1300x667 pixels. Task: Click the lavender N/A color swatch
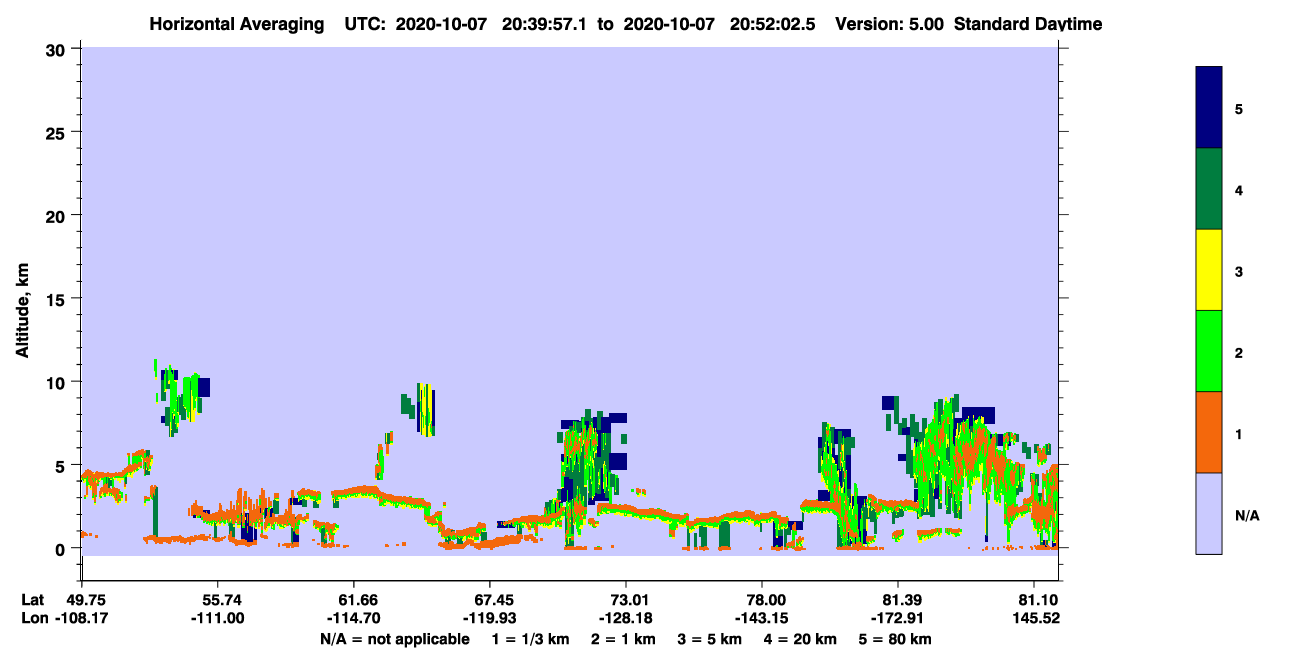pyautogui.click(x=1209, y=513)
